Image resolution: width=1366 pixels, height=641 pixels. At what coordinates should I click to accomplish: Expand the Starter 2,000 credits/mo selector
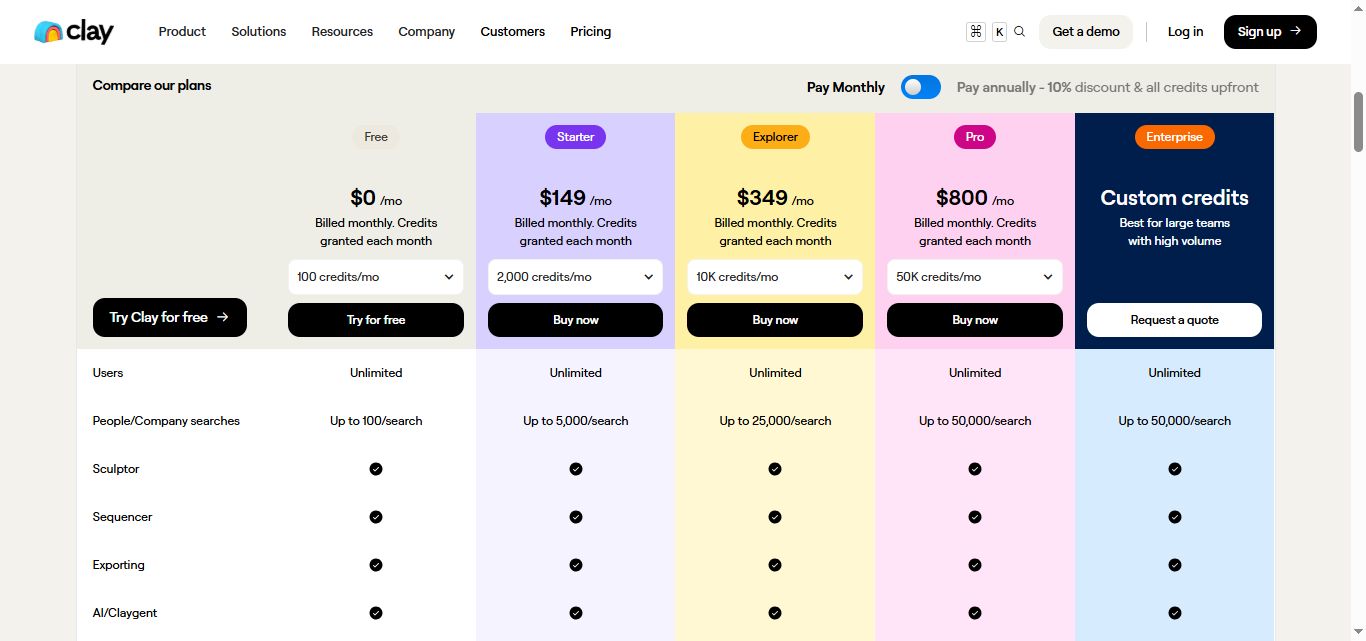coord(575,276)
